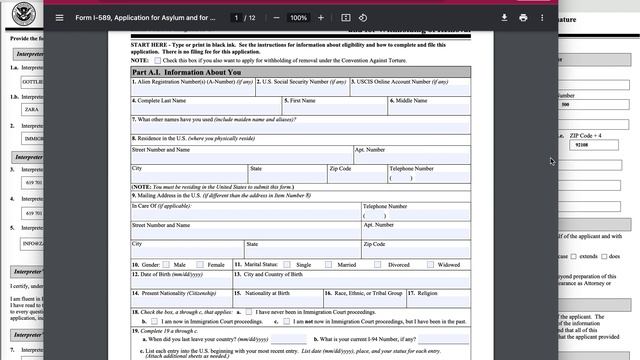The height and width of the screenshot is (360, 640).
Task: Click the mailing address State field
Action: [x=303, y=252]
